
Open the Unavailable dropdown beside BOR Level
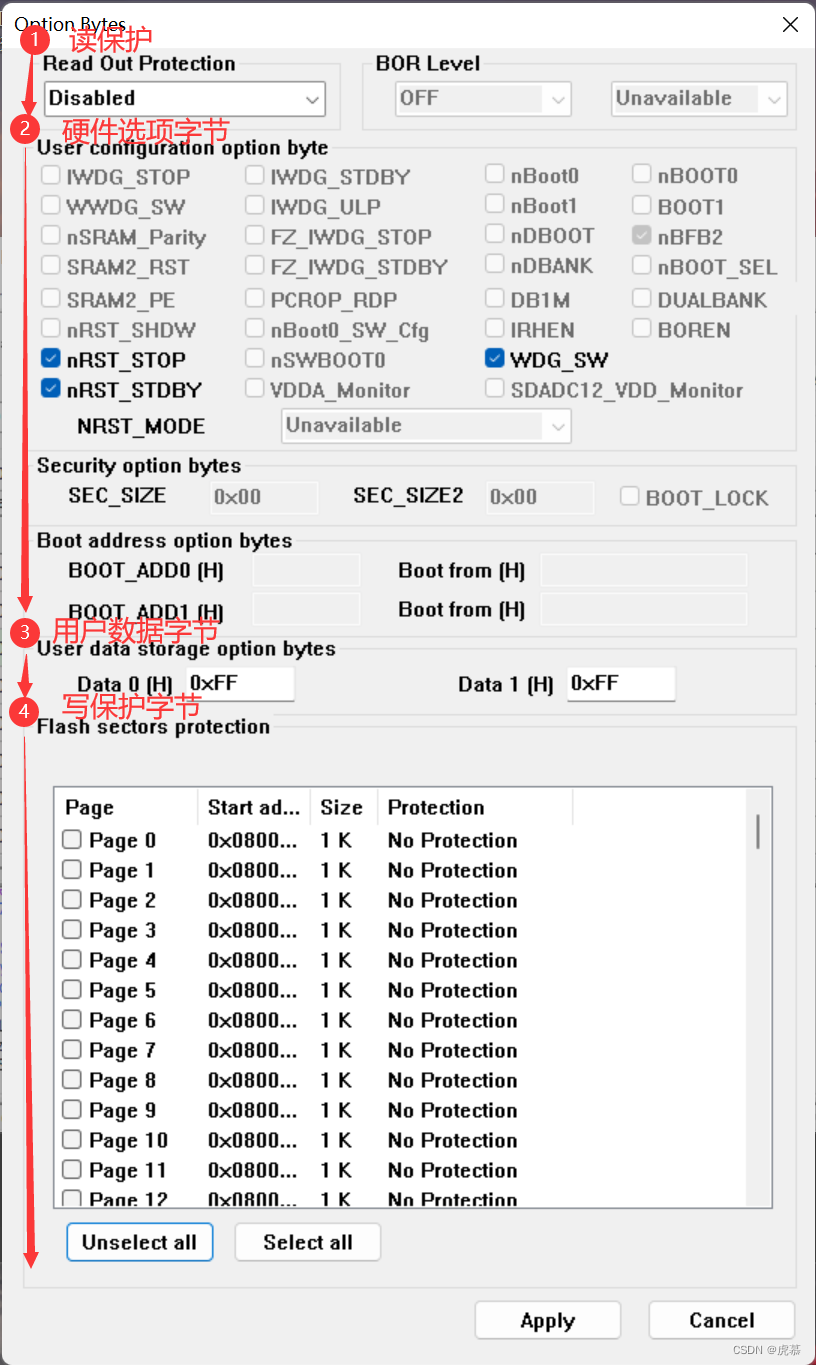[x=700, y=98]
